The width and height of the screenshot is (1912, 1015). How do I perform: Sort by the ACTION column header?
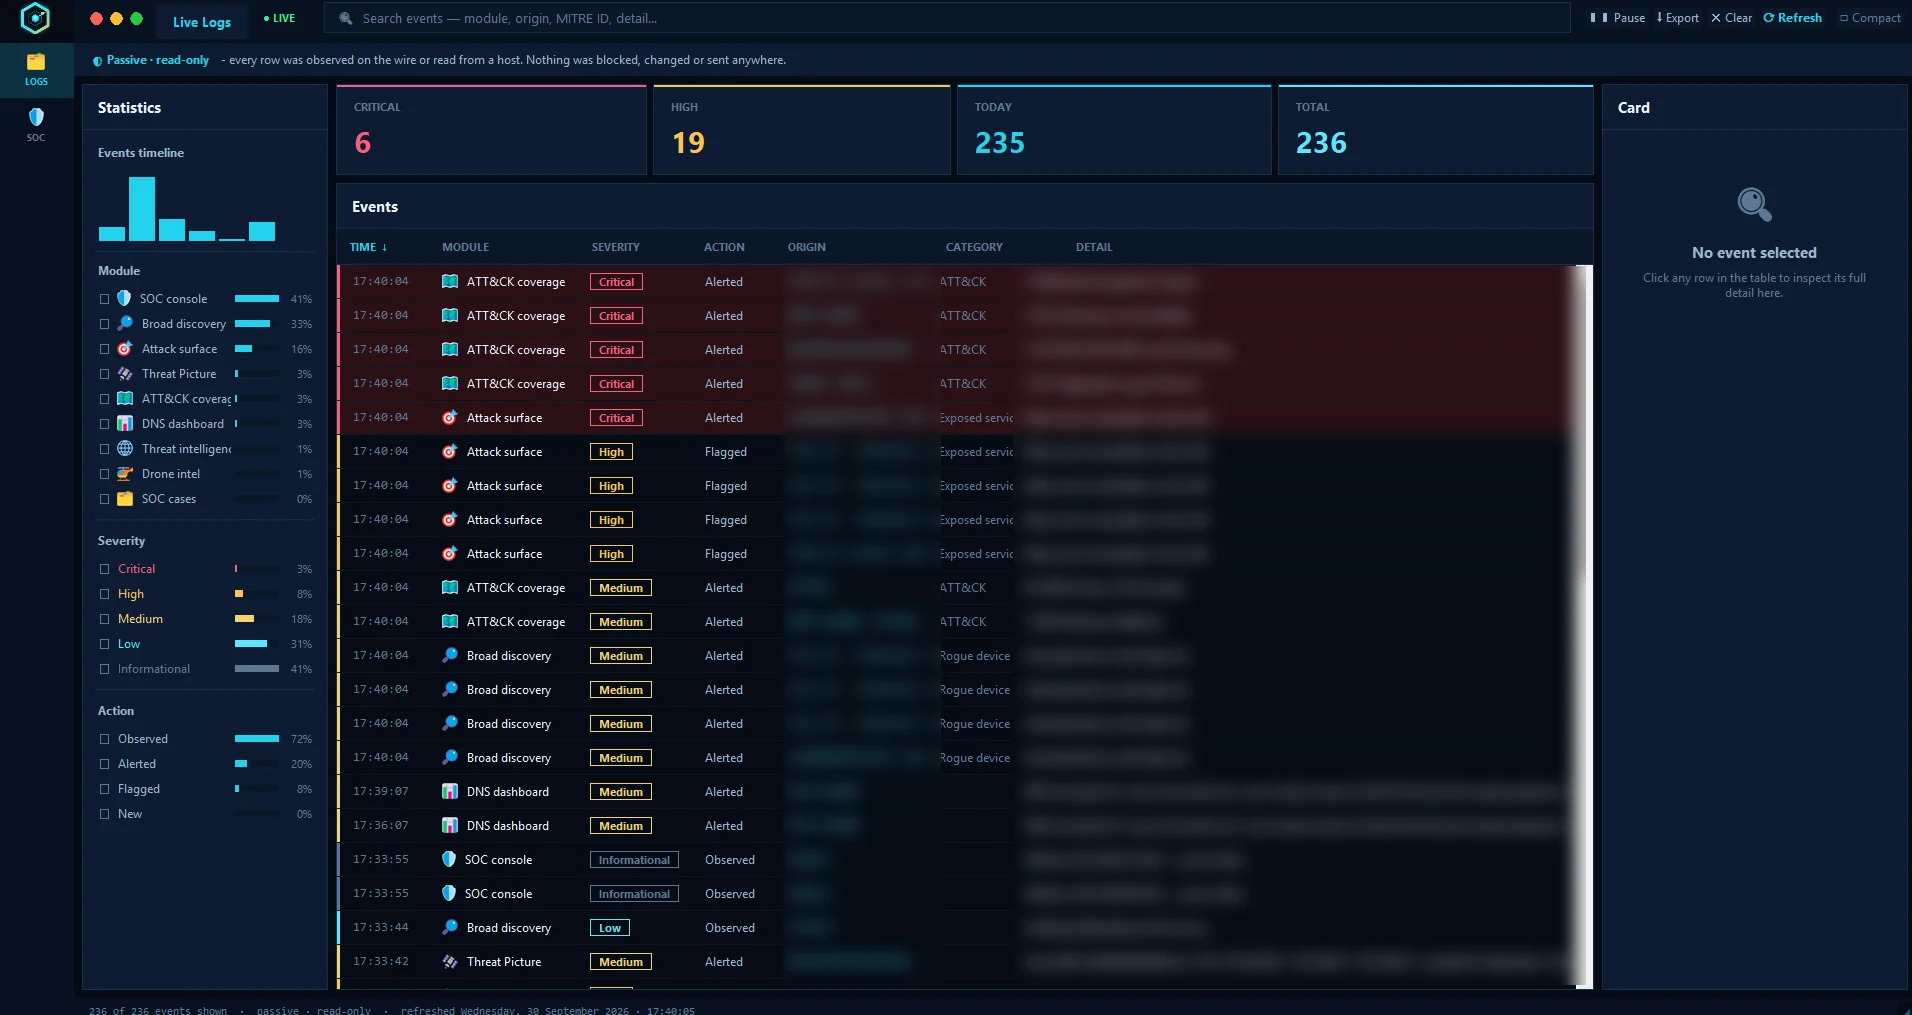click(724, 247)
